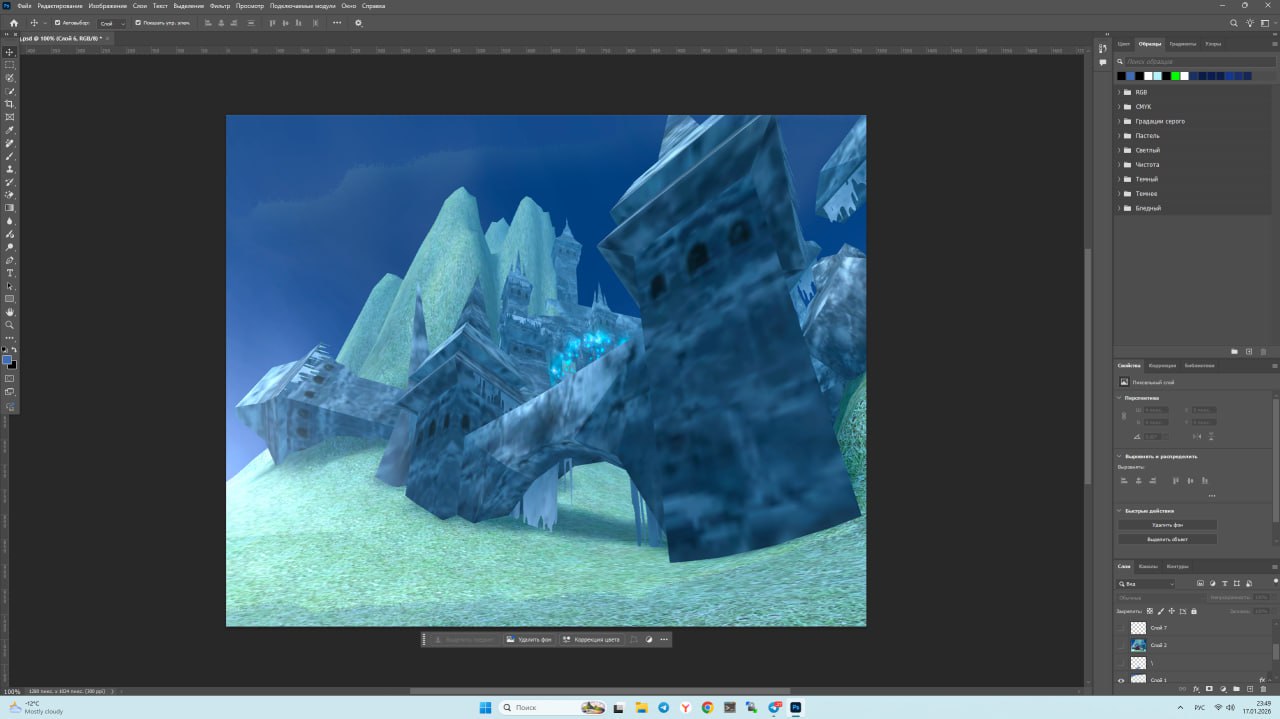Viewport: 1280px width, 719px height.
Task: Pick the bright green swatch
Action: tap(1175, 76)
